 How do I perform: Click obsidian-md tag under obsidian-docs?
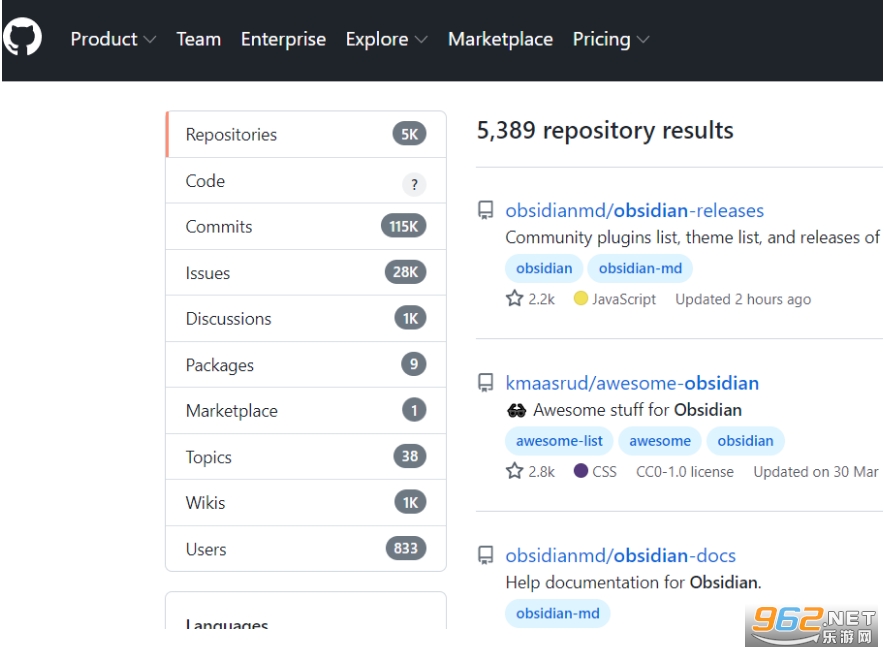[558, 613]
